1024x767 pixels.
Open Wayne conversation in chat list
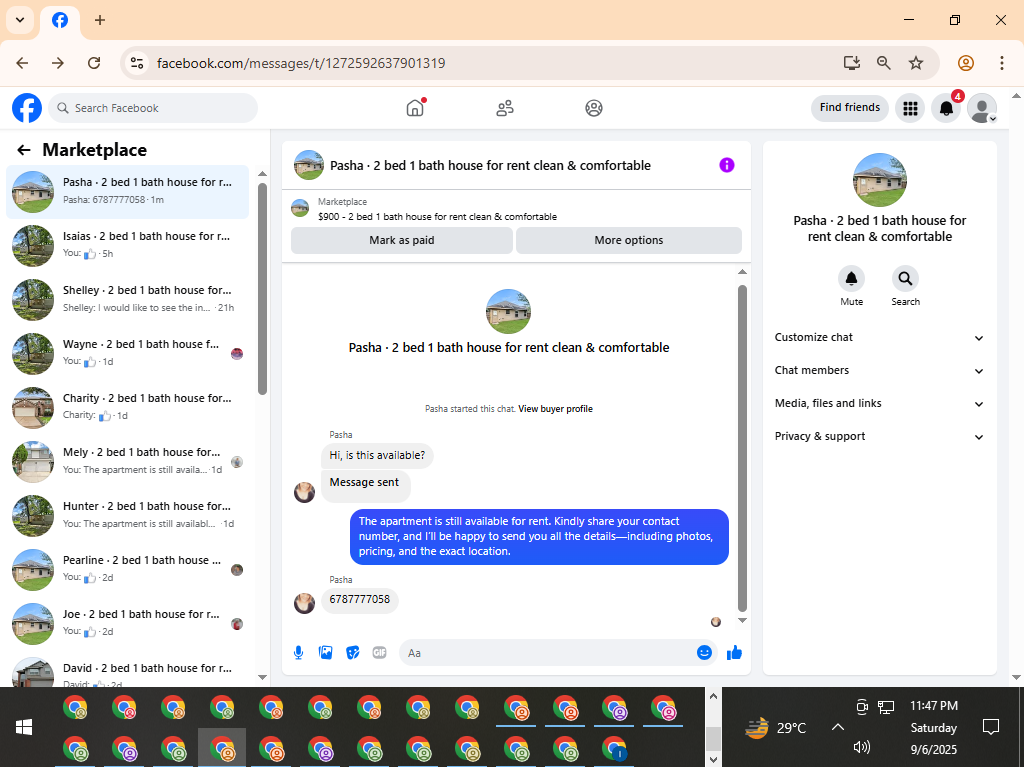(x=127, y=353)
